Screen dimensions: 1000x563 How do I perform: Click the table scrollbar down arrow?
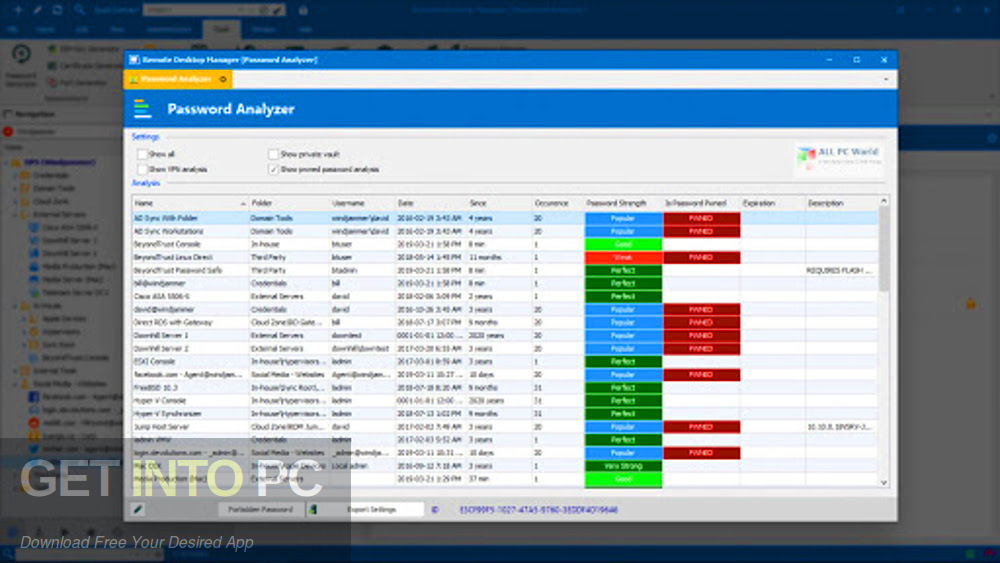(883, 483)
